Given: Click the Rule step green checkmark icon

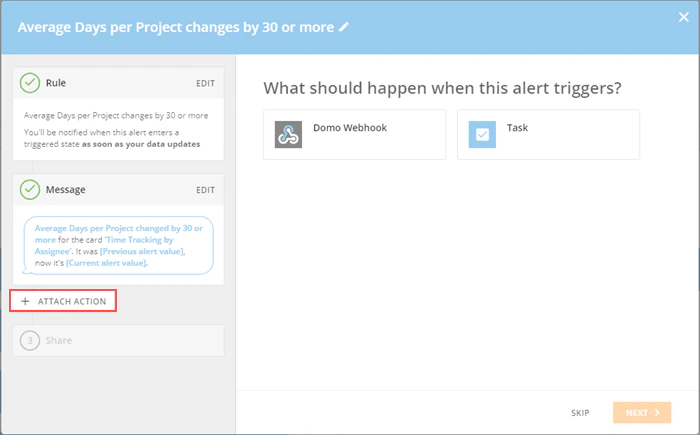Looking at the screenshot, I should 30,83.
